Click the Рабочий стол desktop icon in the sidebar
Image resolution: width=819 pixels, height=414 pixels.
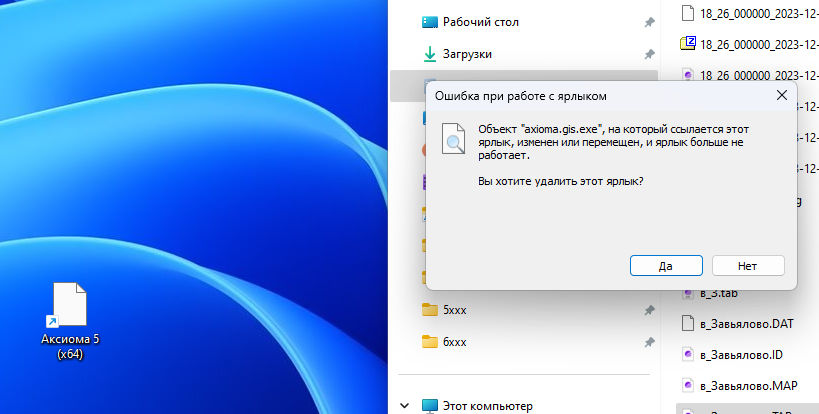click(429, 22)
